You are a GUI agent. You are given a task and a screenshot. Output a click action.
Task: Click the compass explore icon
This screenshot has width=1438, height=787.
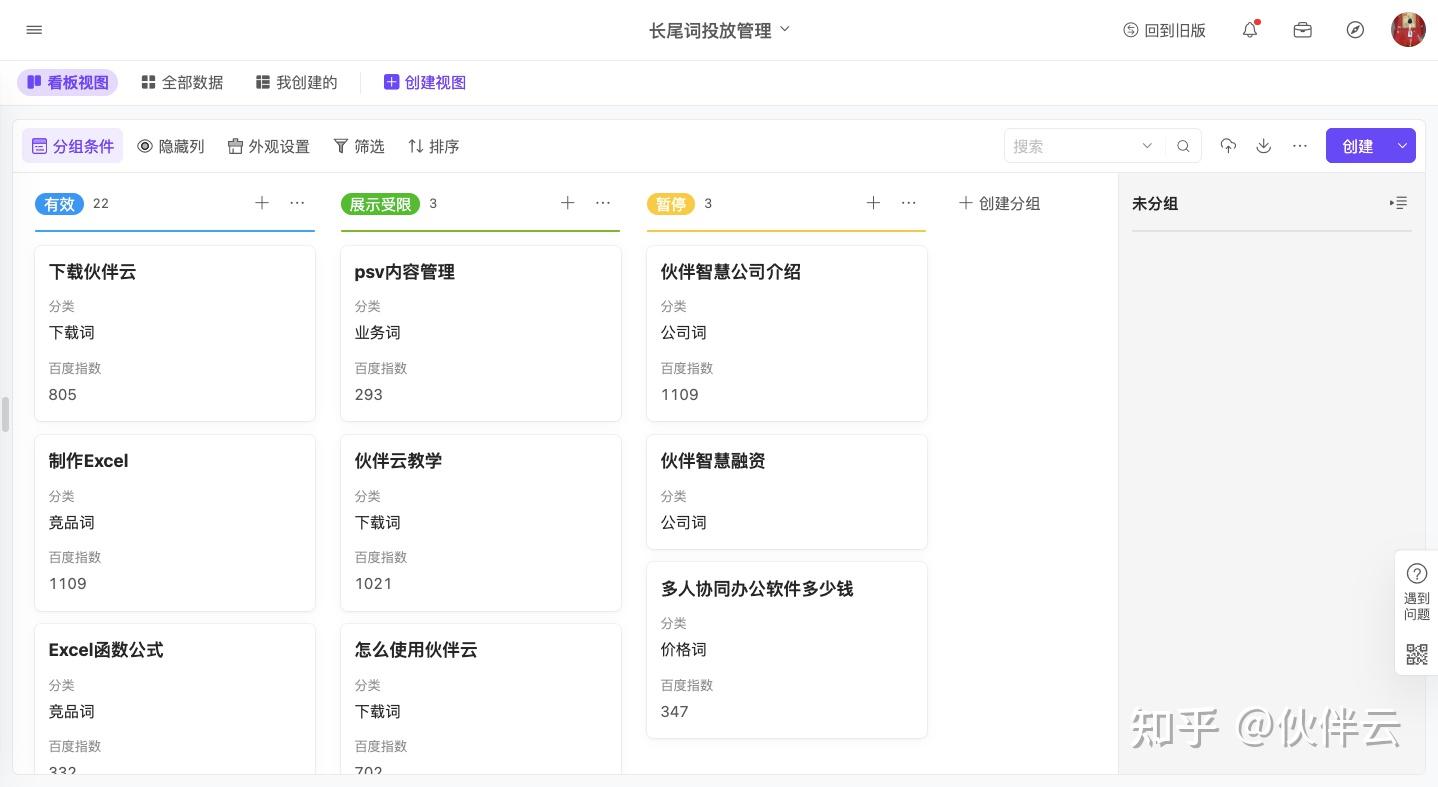tap(1355, 30)
